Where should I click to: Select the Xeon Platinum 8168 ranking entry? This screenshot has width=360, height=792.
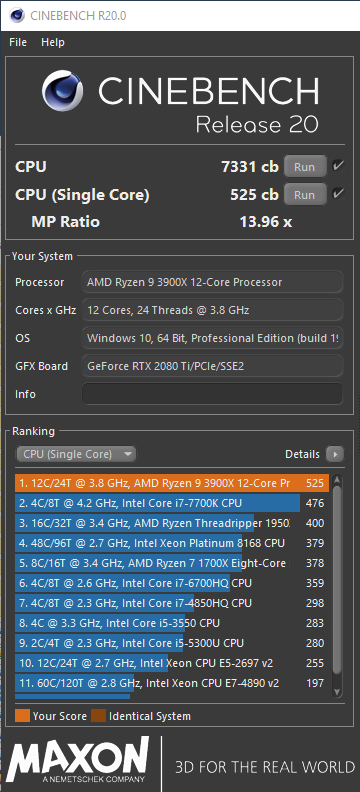172,543
